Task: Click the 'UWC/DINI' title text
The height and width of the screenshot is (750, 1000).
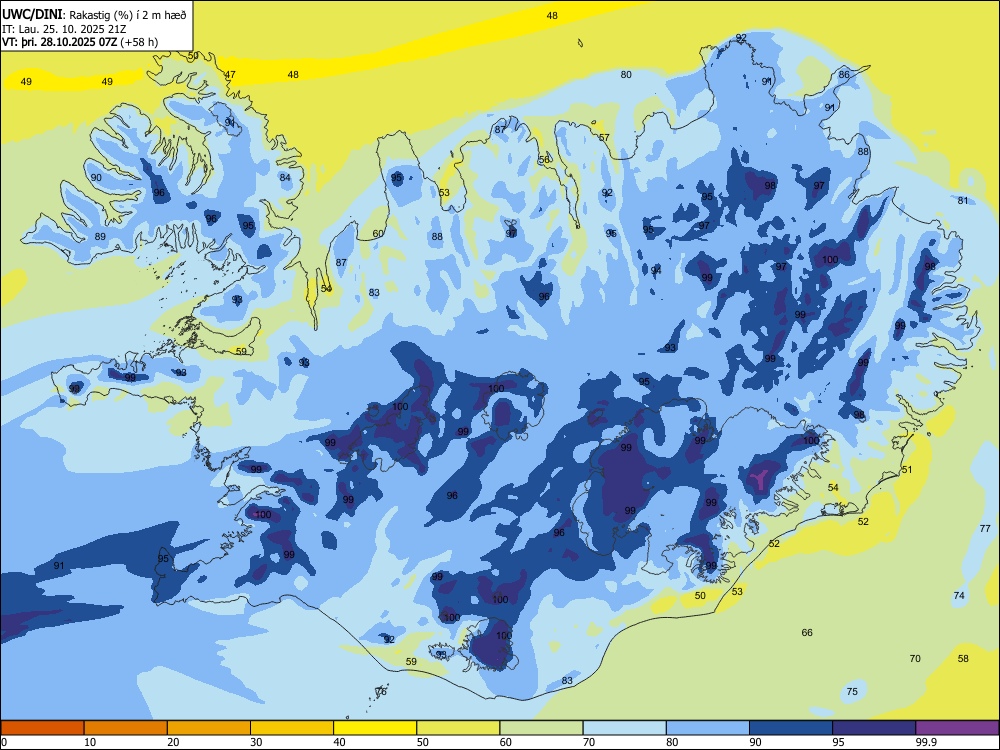Action: 32,15
